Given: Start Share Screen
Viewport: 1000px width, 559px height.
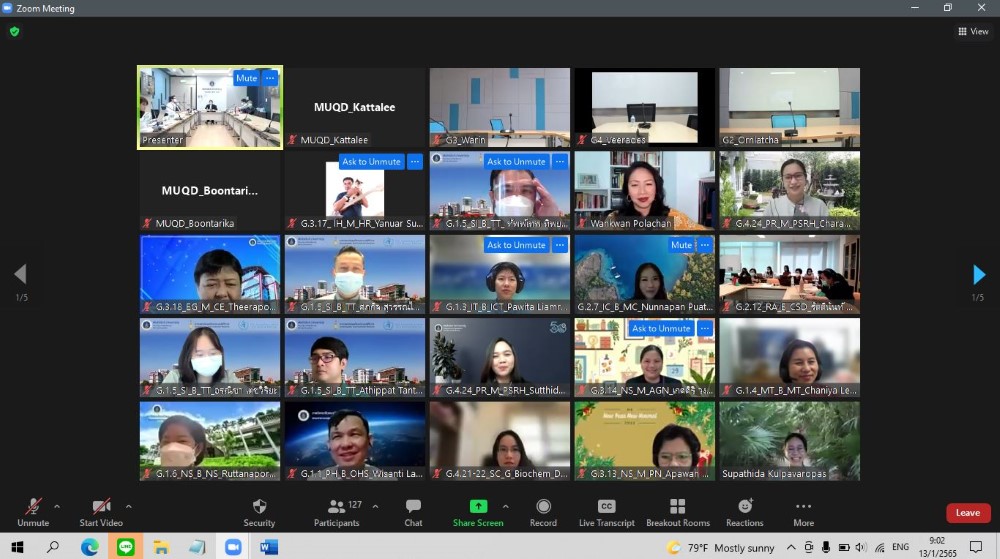Looking at the screenshot, I should tap(478, 512).
